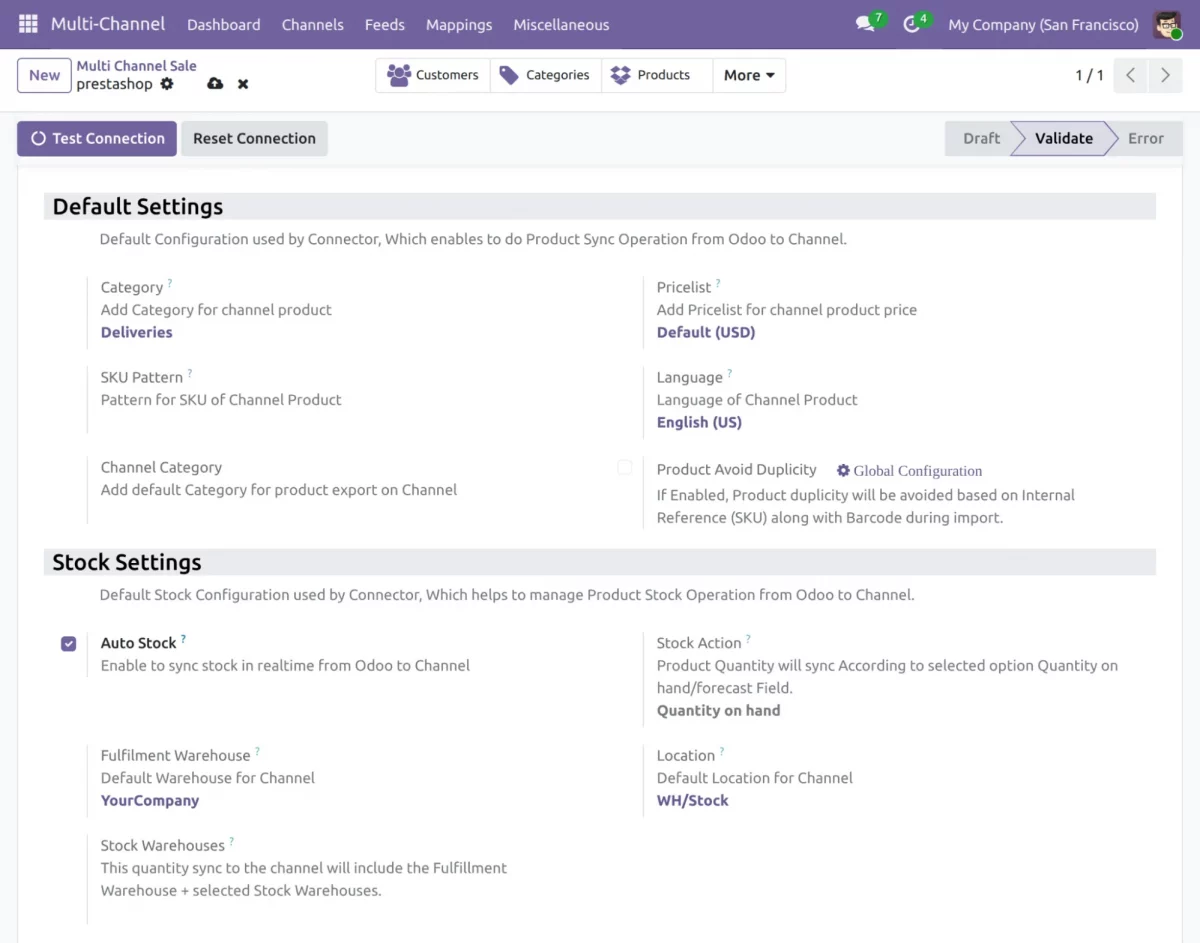
Task: Open the Quantity on hand stock action
Action: pyautogui.click(x=718, y=710)
